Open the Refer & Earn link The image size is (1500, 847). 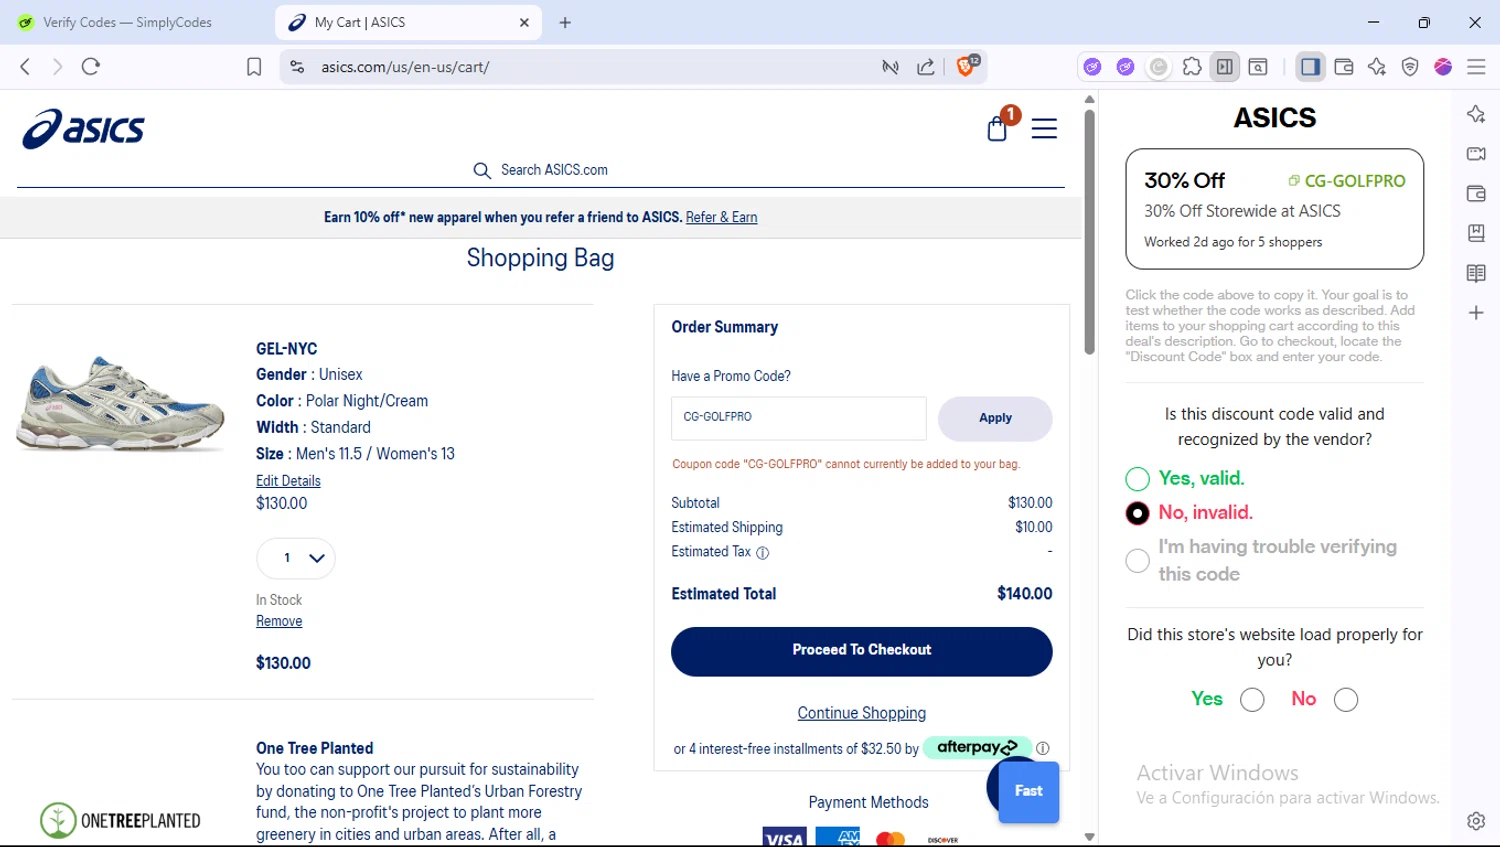coord(721,217)
